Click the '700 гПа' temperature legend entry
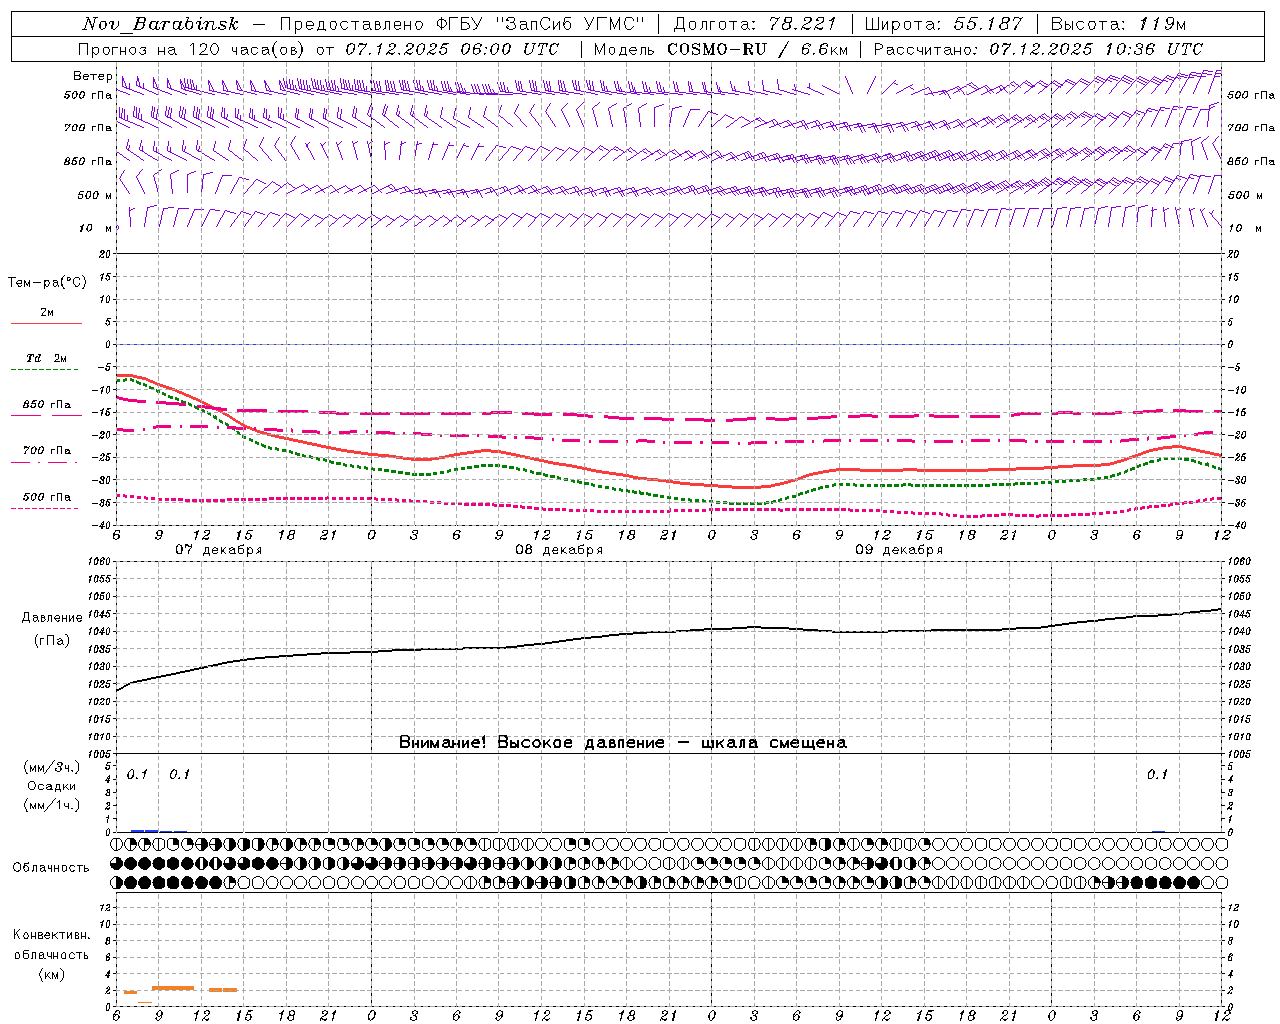Screen dimensions: 1280x1024 (46, 451)
